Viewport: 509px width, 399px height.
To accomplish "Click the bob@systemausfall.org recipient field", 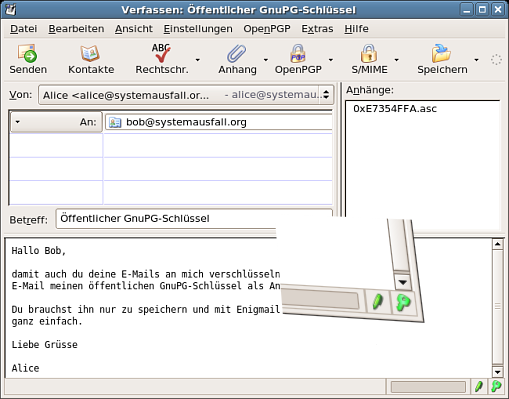I will tap(218, 122).
